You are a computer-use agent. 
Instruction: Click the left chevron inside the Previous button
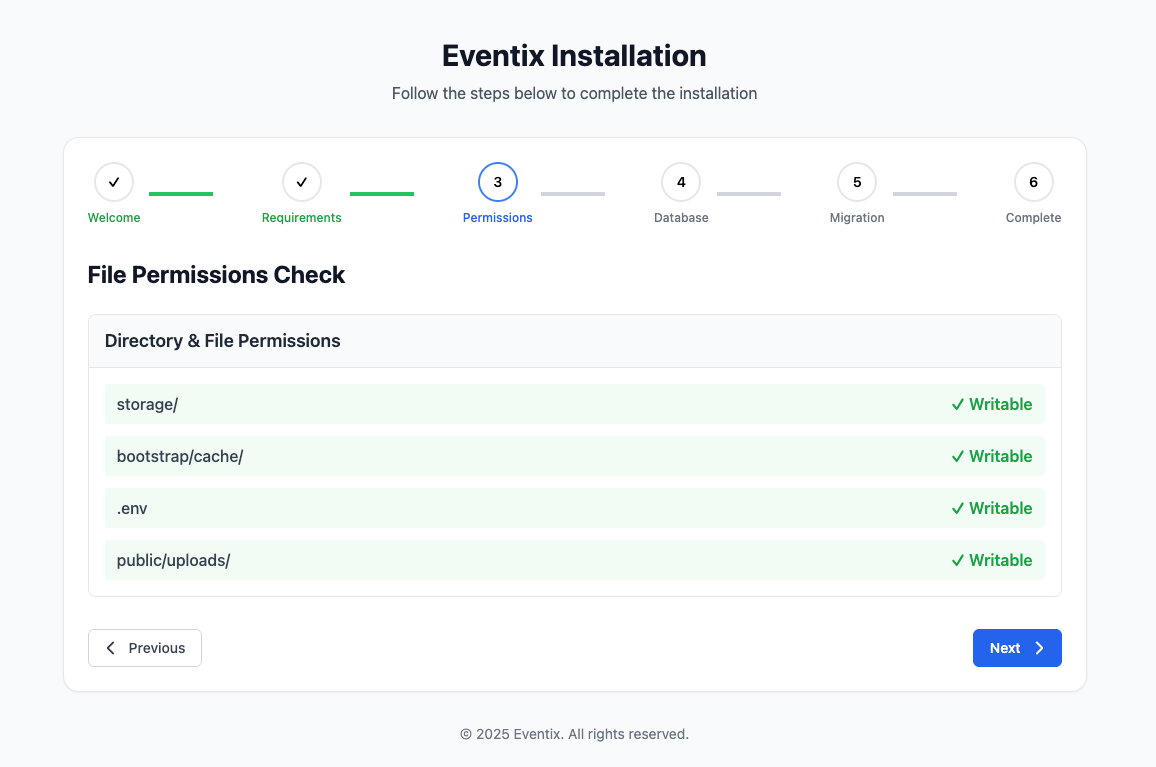tap(110, 648)
